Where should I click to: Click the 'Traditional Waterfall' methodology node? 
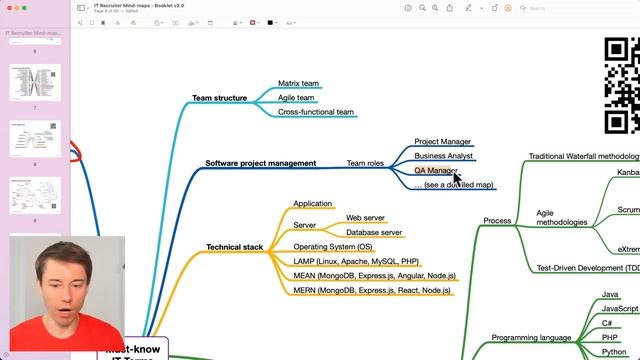click(584, 156)
